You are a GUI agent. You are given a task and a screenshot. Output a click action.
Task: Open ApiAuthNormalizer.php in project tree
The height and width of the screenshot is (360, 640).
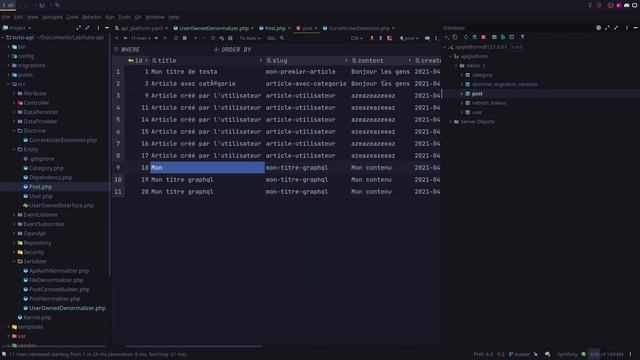tap(59, 271)
